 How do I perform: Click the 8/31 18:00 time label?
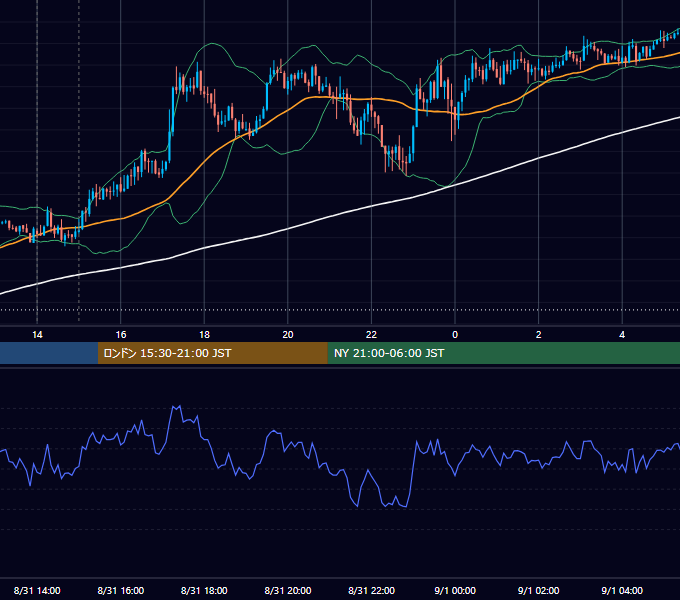(x=204, y=590)
